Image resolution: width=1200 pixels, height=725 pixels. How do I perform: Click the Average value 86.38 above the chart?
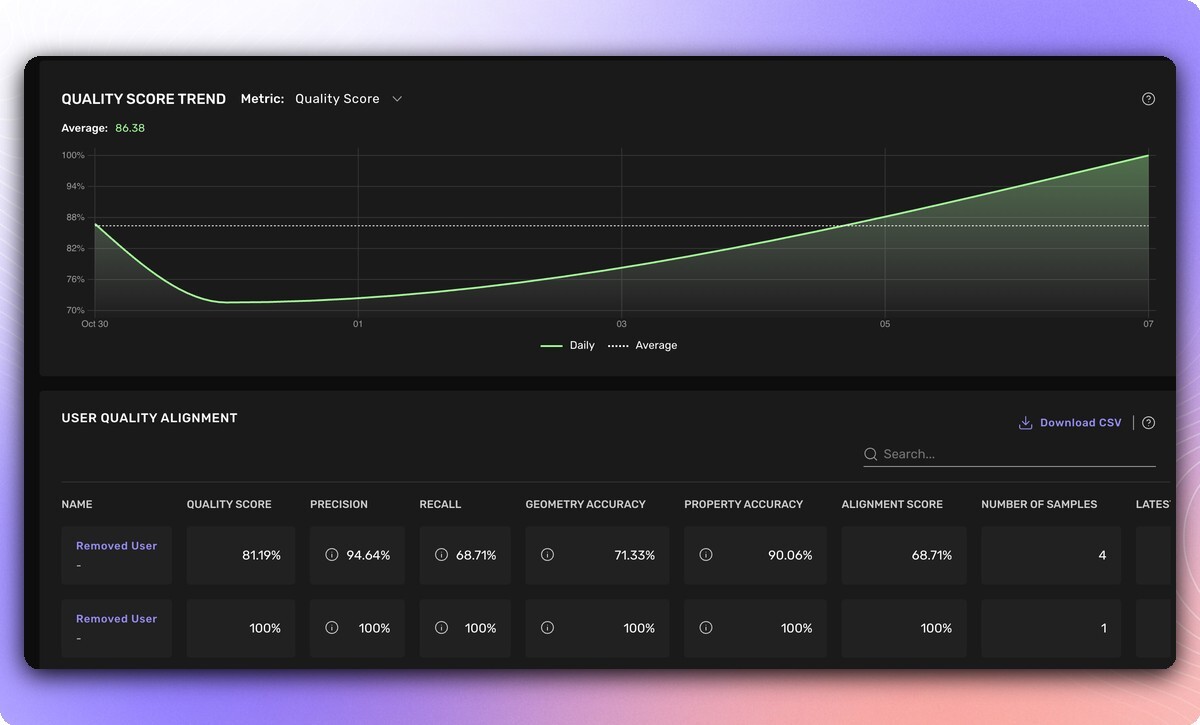(130, 128)
